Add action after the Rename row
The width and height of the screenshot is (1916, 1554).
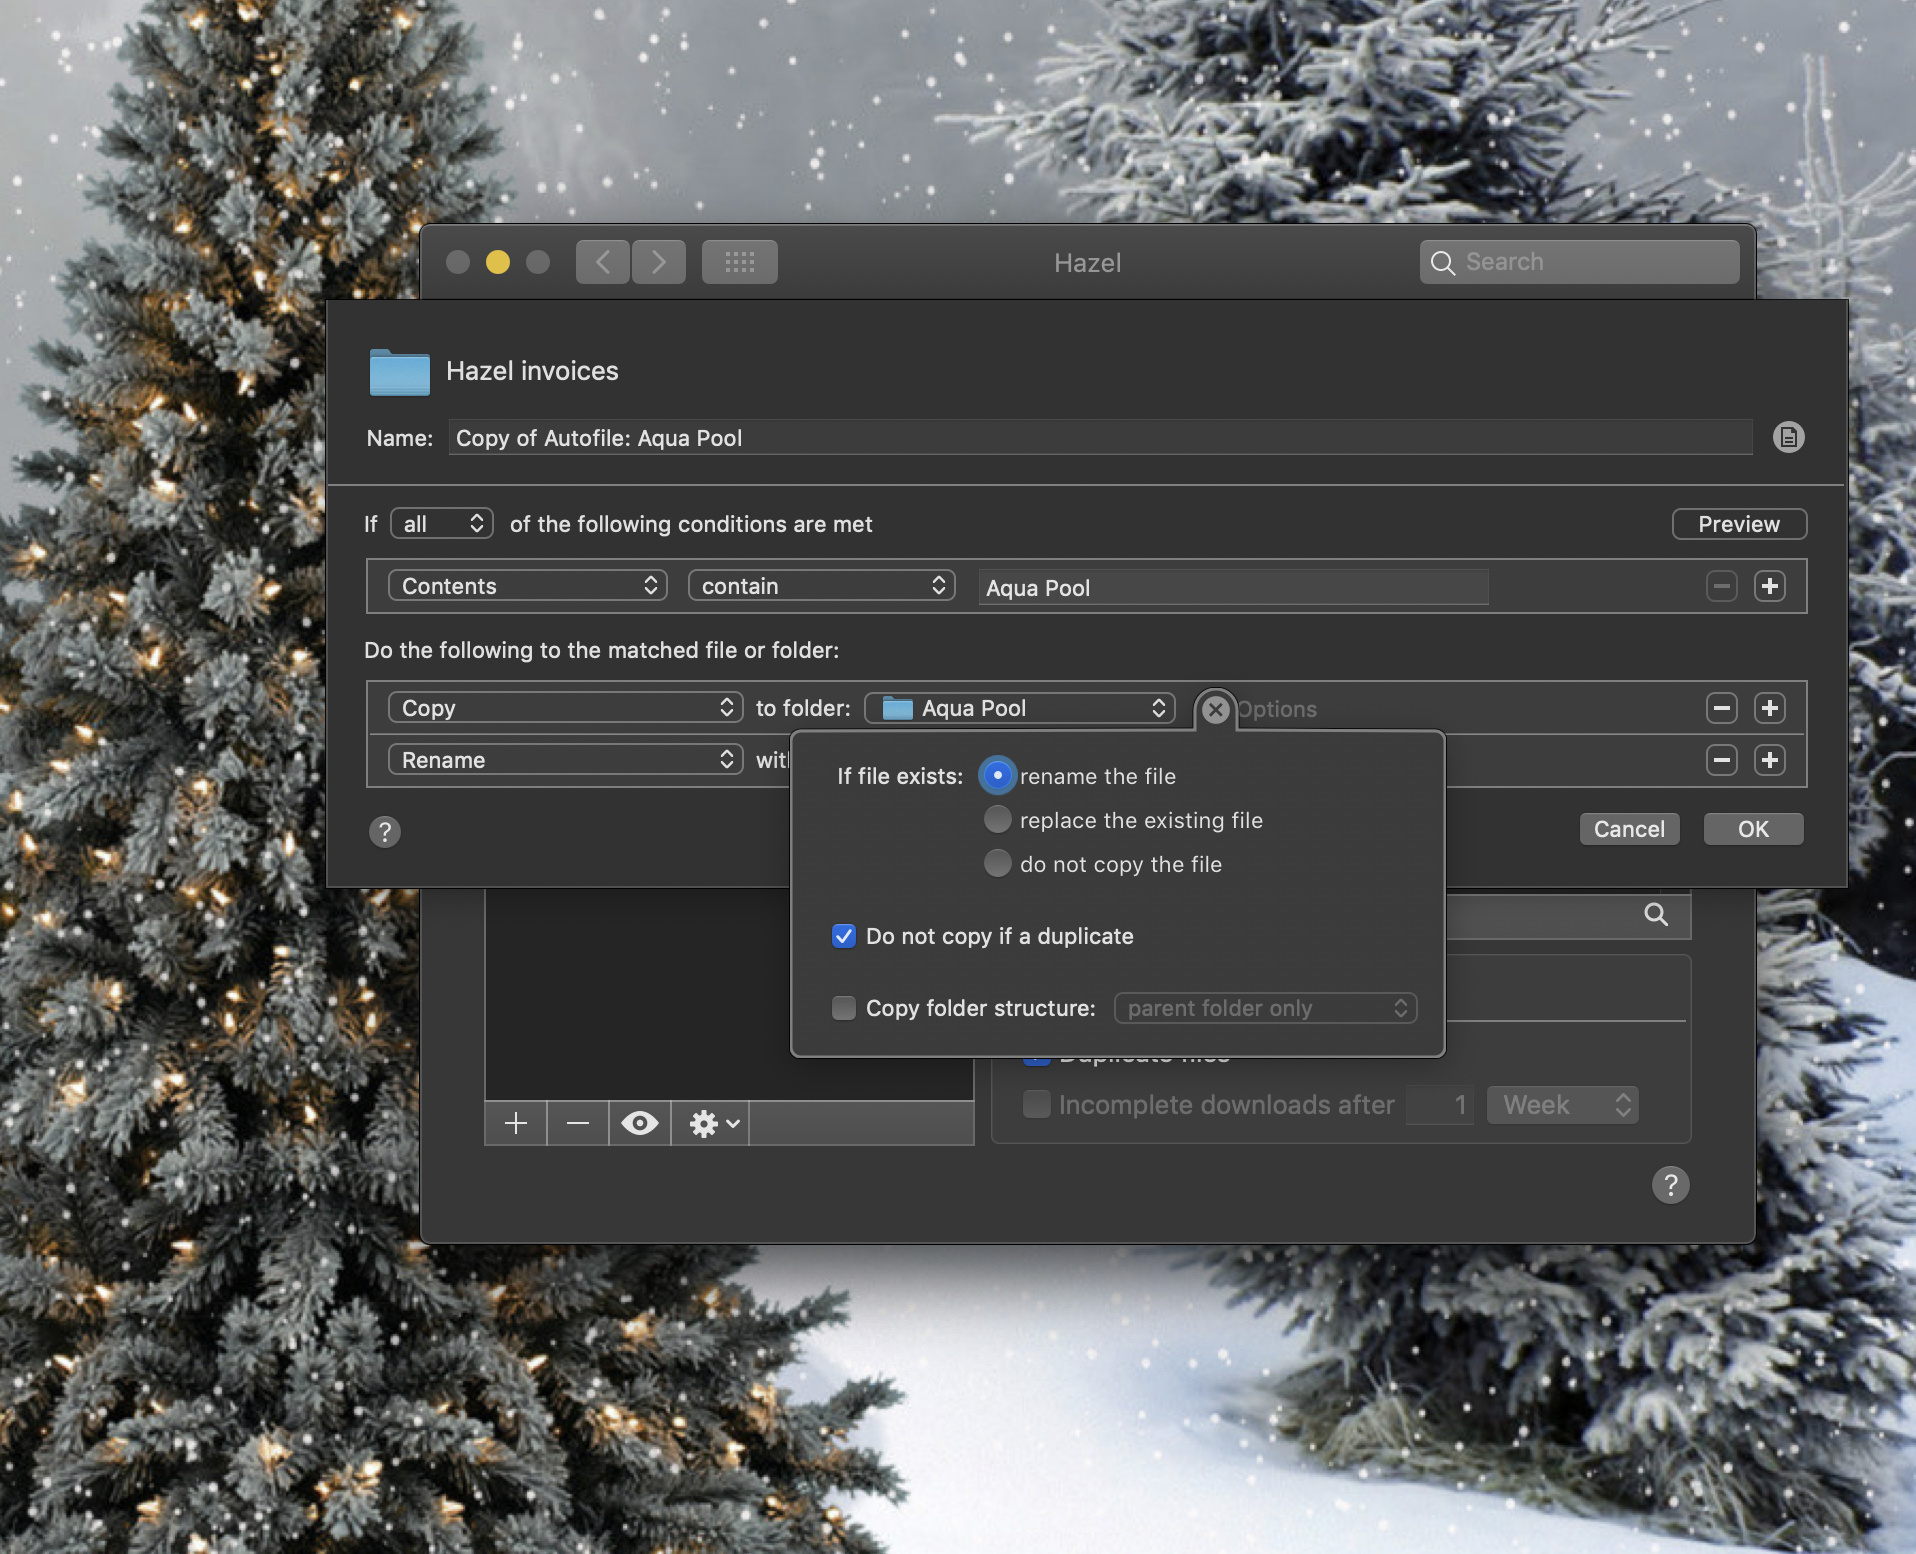1769,760
